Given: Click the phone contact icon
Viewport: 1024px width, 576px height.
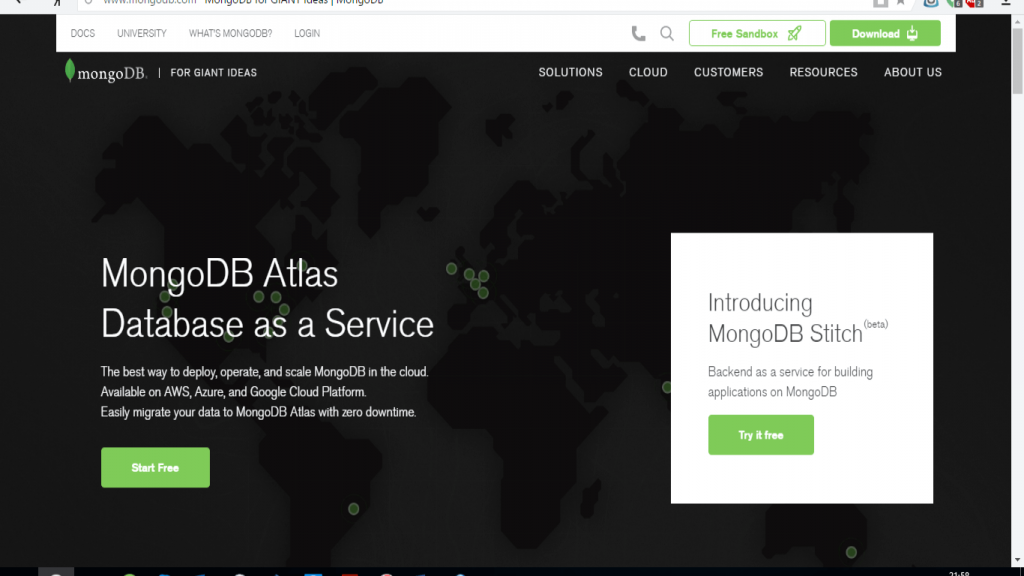Looking at the screenshot, I should pos(638,33).
